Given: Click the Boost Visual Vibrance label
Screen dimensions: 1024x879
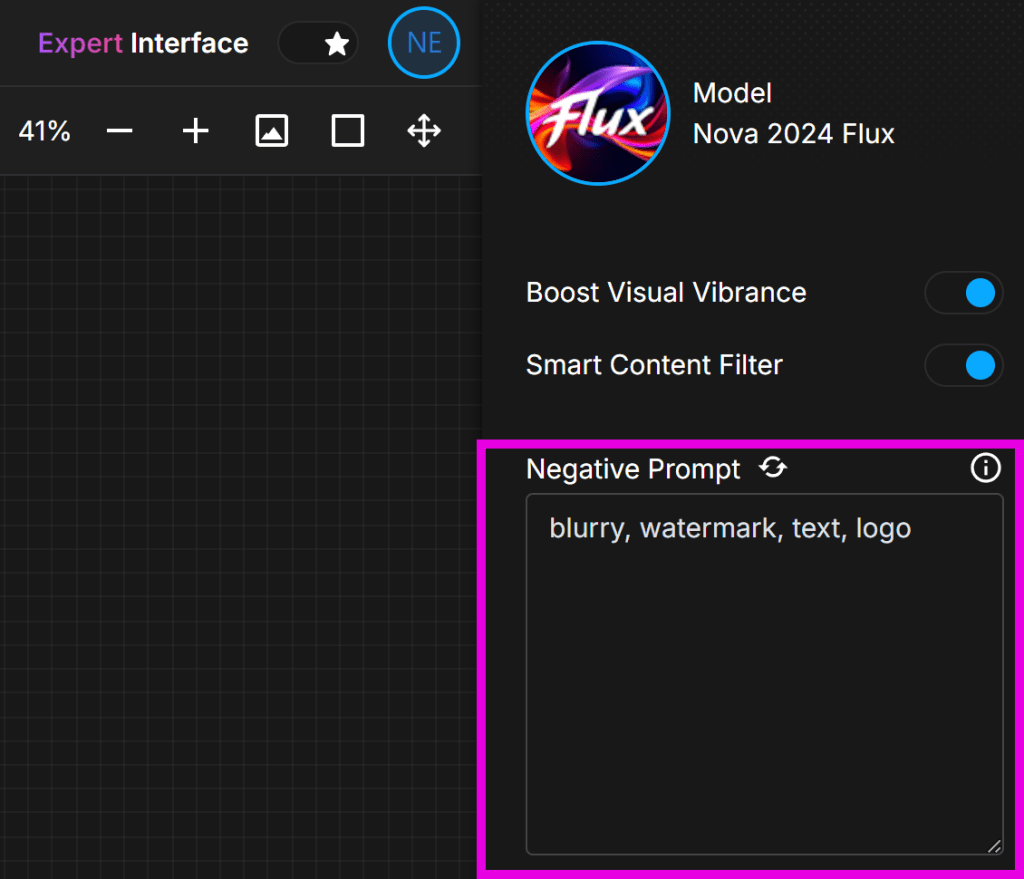Looking at the screenshot, I should (x=666, y=293).
